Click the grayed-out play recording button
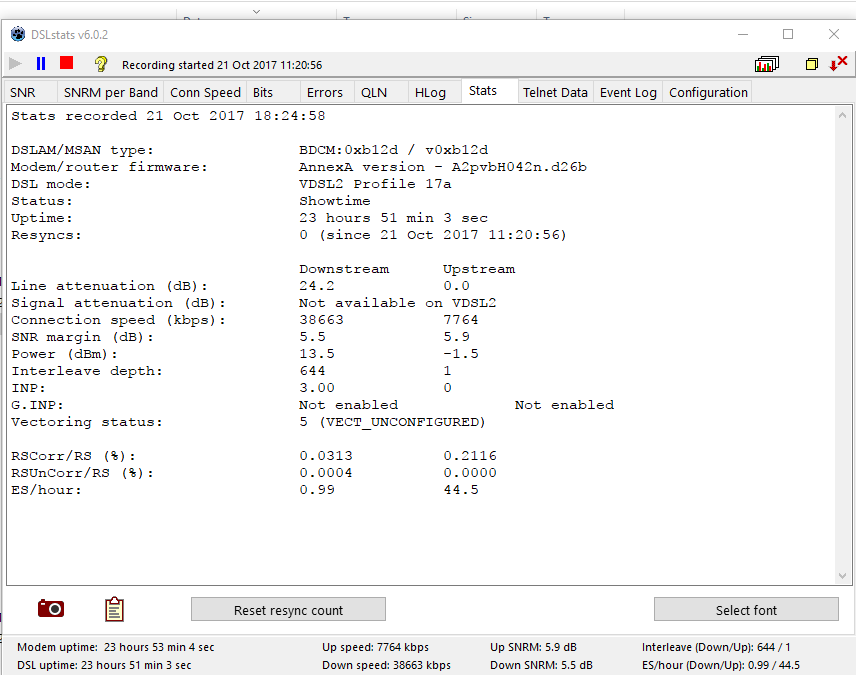This screenshot has height=675, width=856. tap(15, 64)
